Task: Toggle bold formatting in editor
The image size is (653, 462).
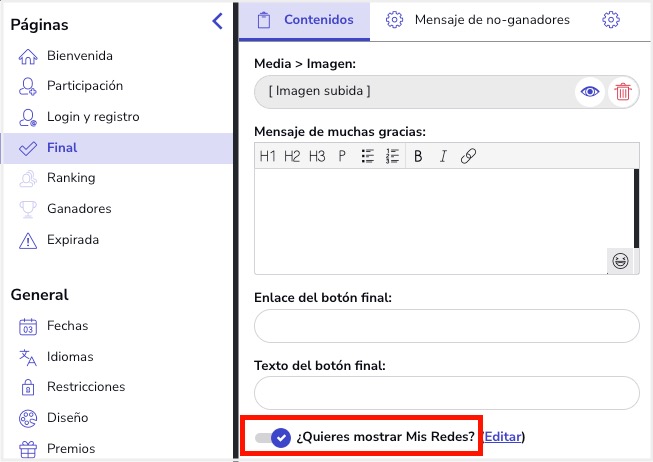Action: [418, 156]
